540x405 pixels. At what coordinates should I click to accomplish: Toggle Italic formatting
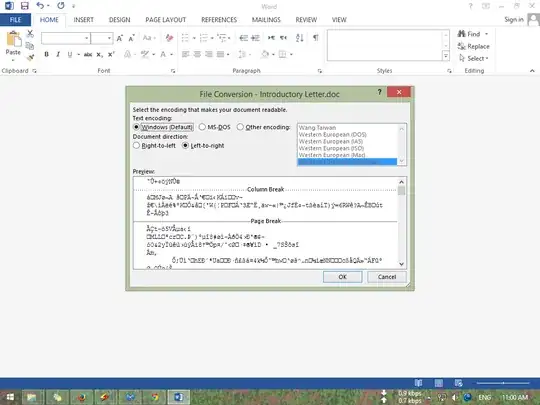coord(58,54)
